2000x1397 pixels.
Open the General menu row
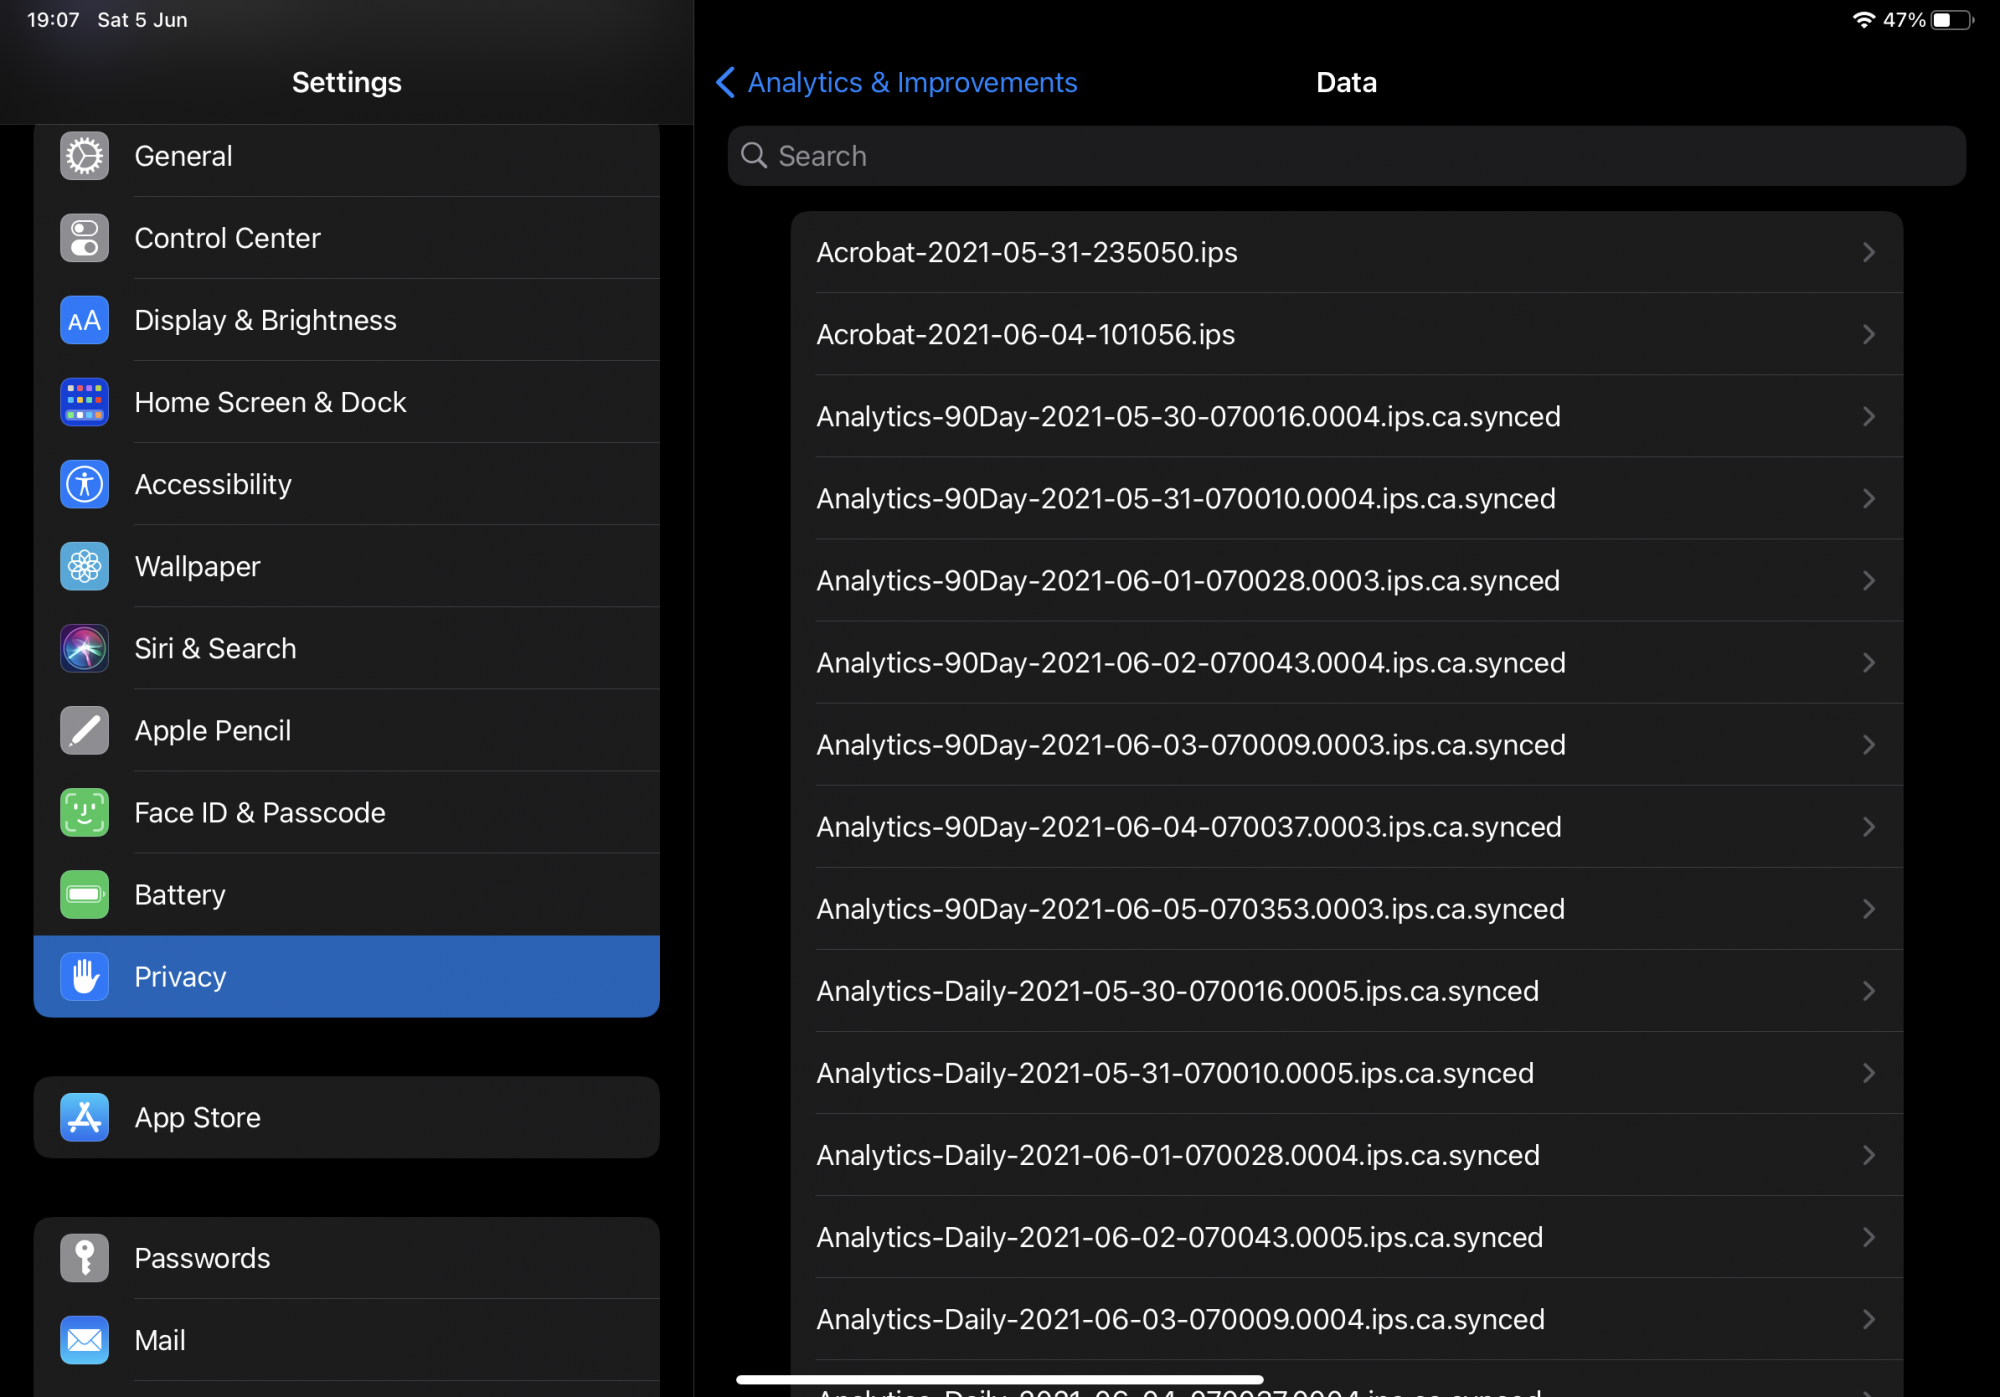click(347, 156)
